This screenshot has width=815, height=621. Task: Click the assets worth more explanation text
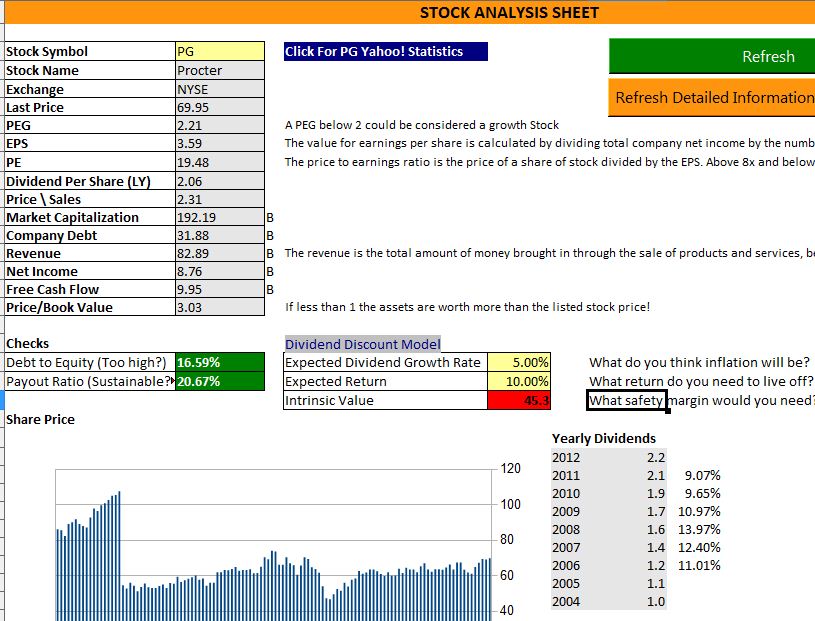pyautogui.click(x=467, y=307)
